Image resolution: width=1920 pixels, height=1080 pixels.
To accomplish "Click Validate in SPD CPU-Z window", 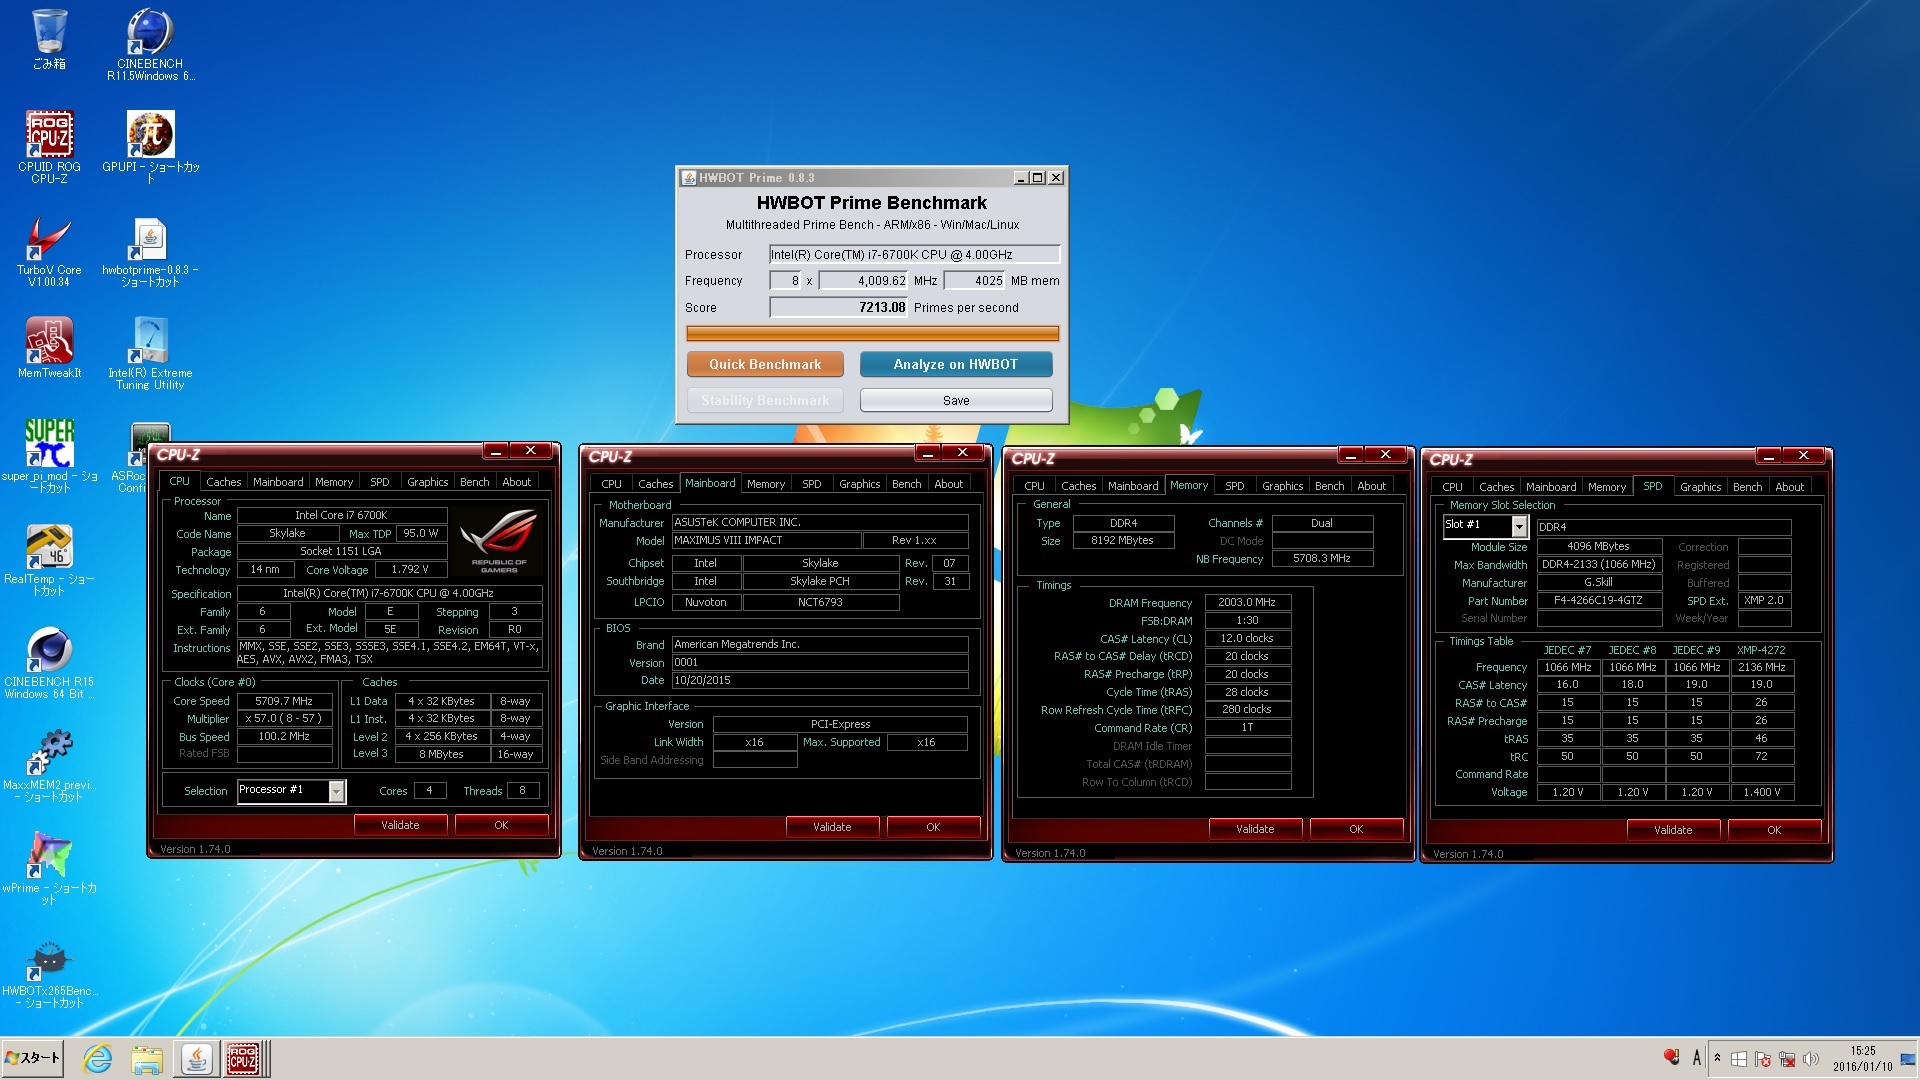I will 1673,830.
